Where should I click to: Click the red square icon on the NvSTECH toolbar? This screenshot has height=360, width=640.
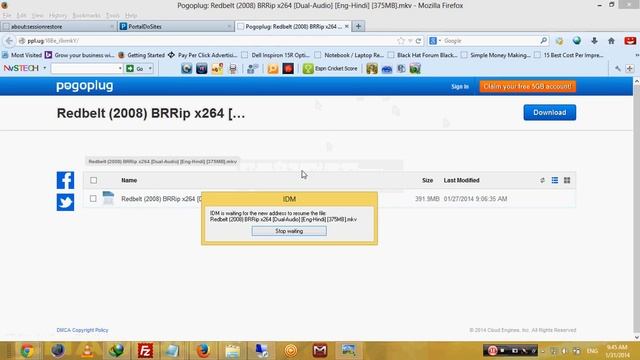pos(288,69)
